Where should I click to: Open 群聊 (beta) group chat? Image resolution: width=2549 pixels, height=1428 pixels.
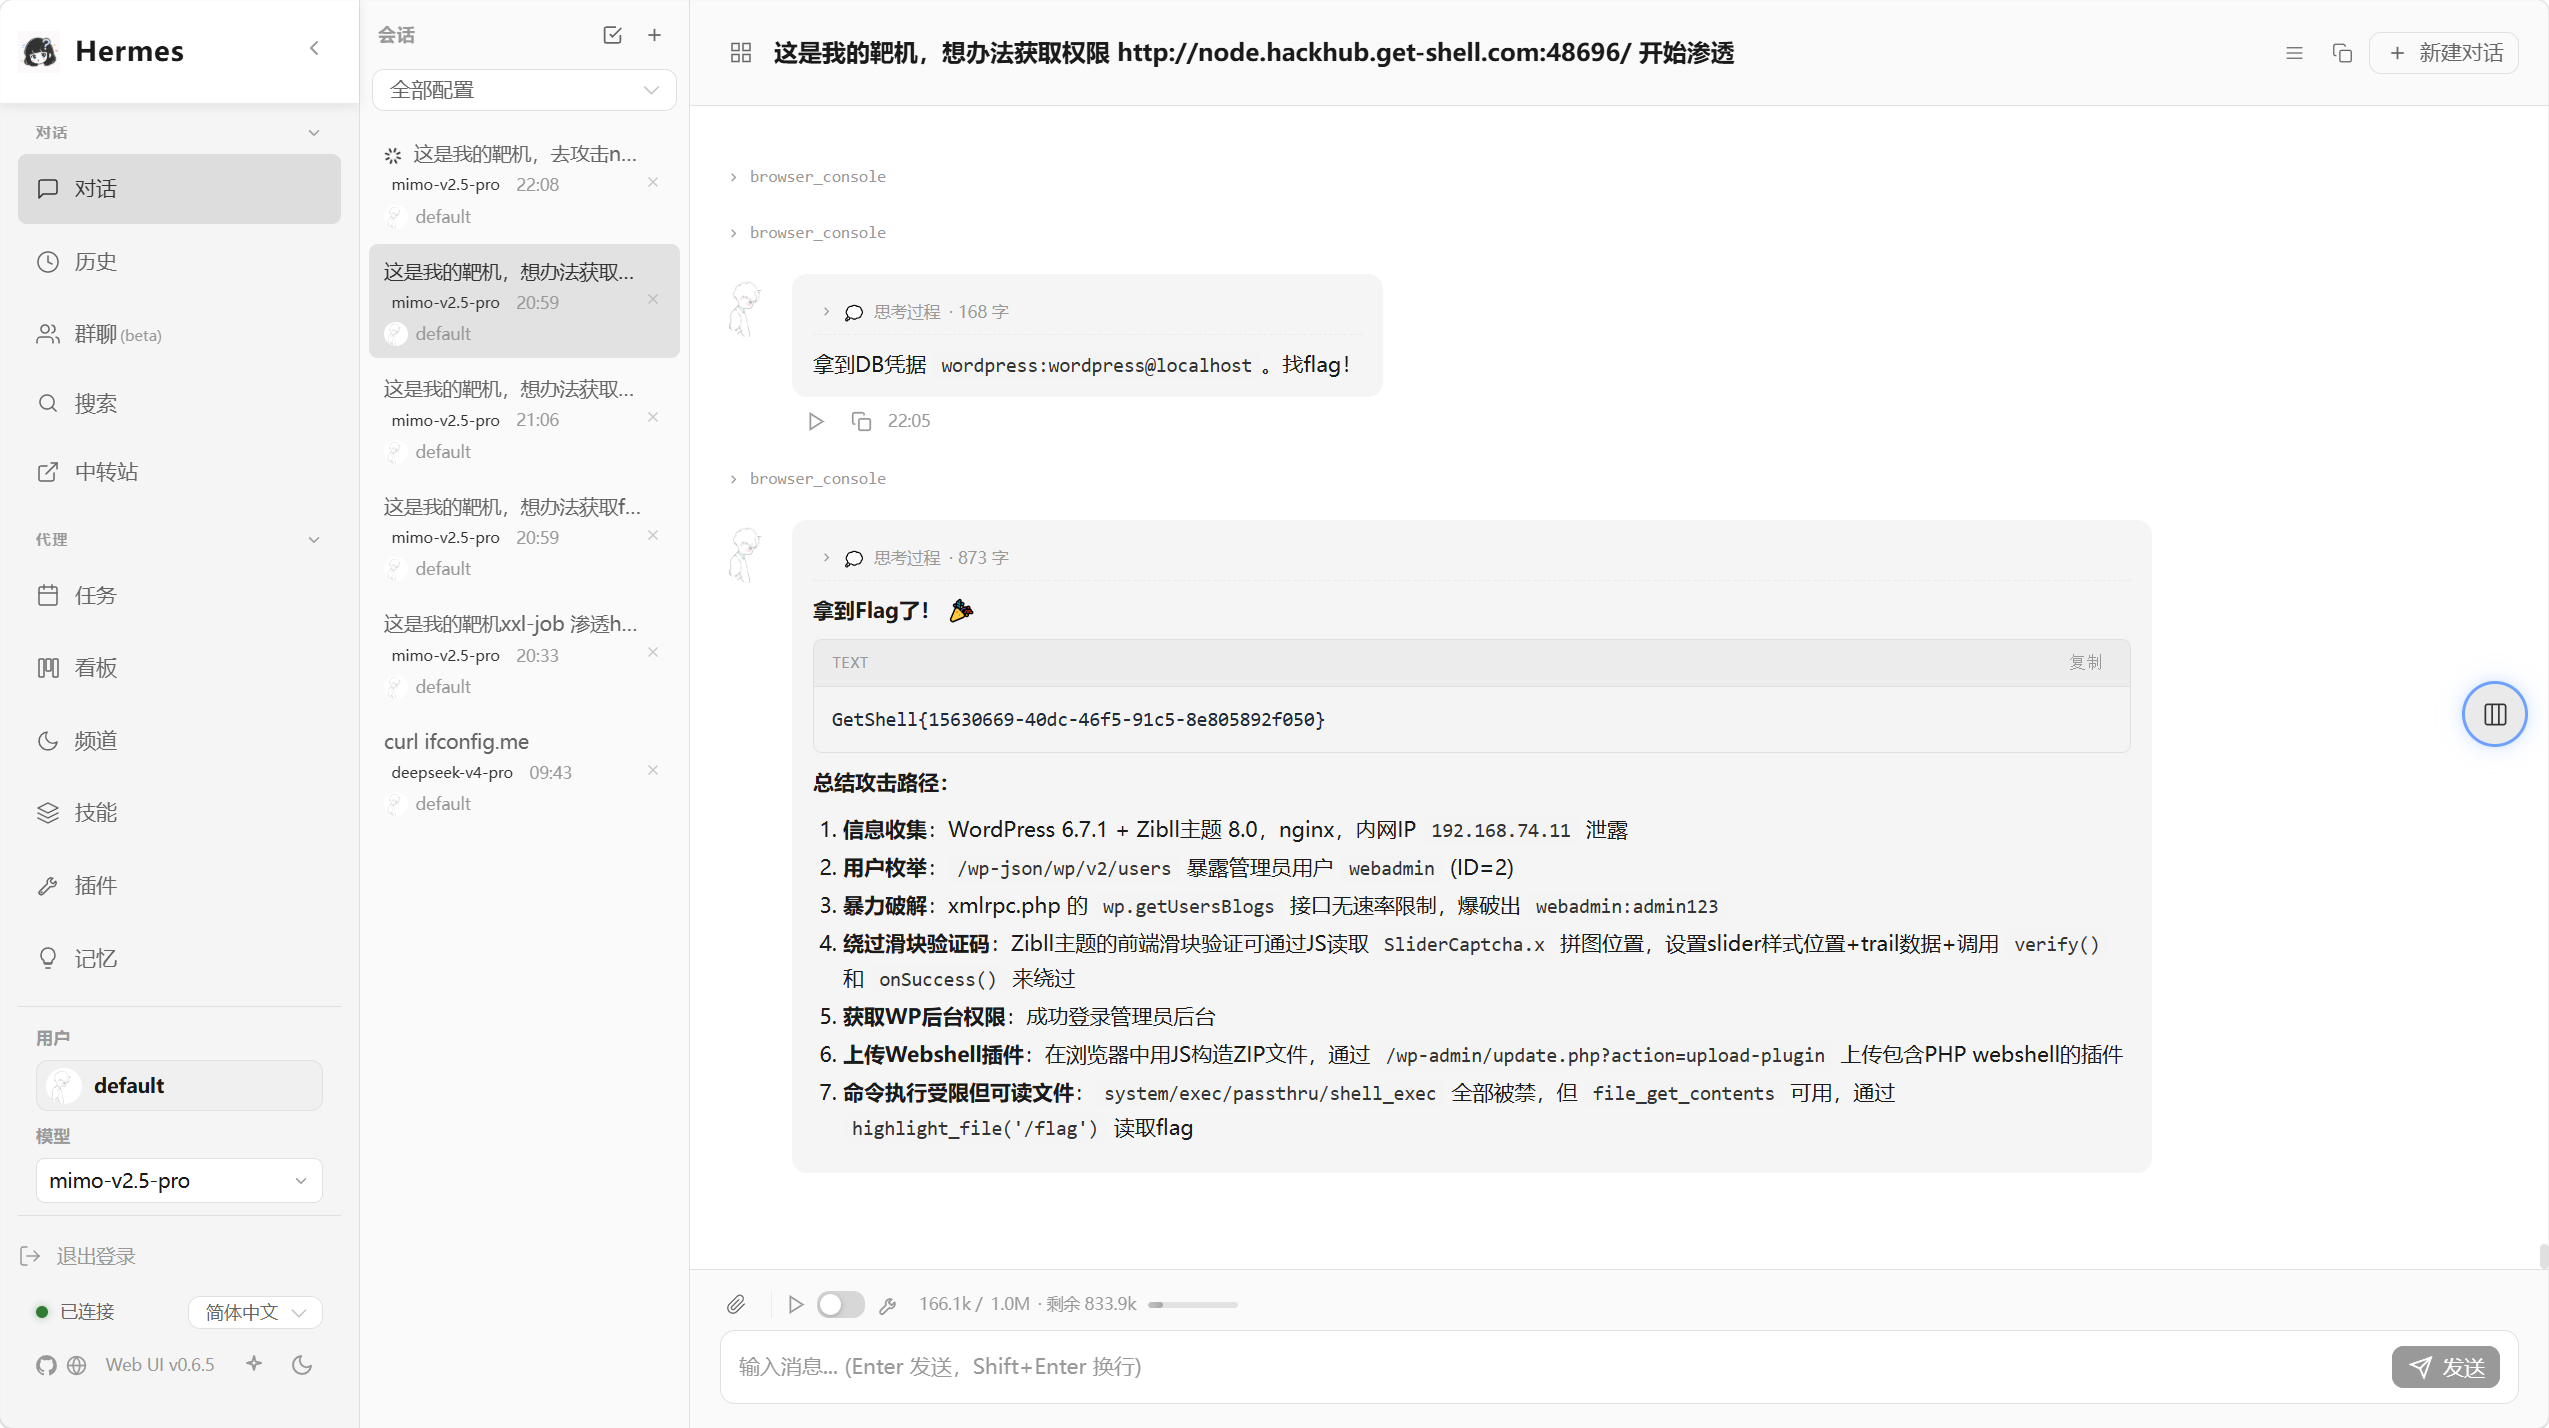tap(179, 334)
